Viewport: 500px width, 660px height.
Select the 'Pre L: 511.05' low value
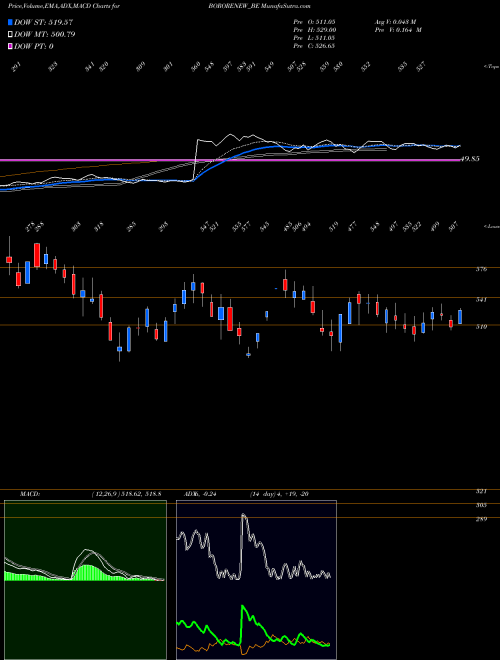point(314,38)
